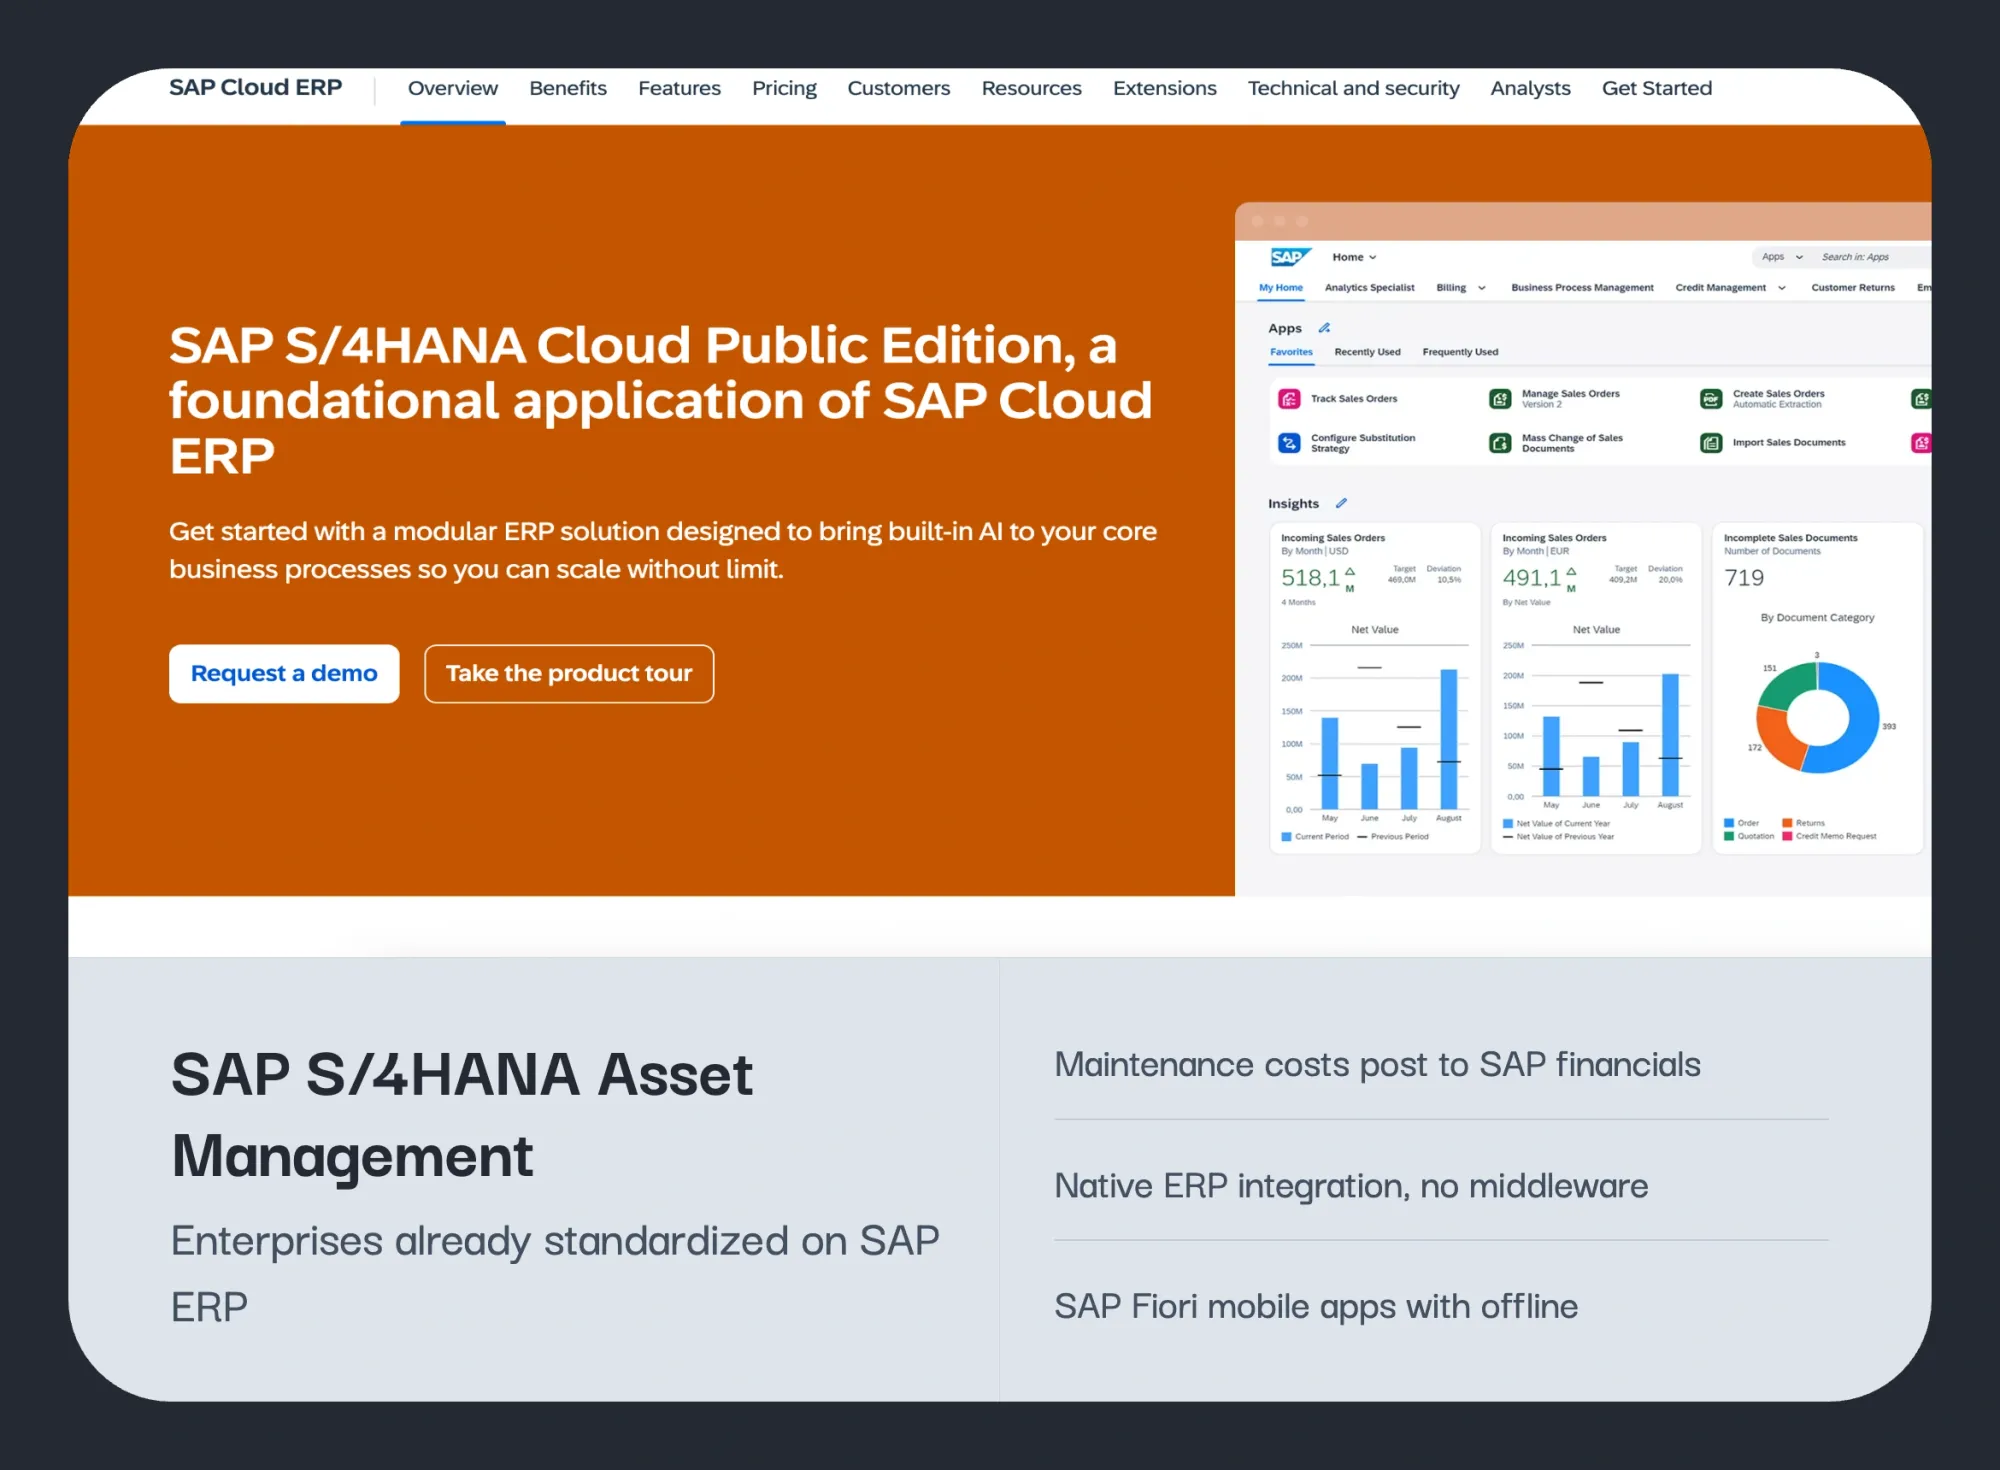Open Technical and security nav item
2000x1470 pixels.
point(1353,89)
